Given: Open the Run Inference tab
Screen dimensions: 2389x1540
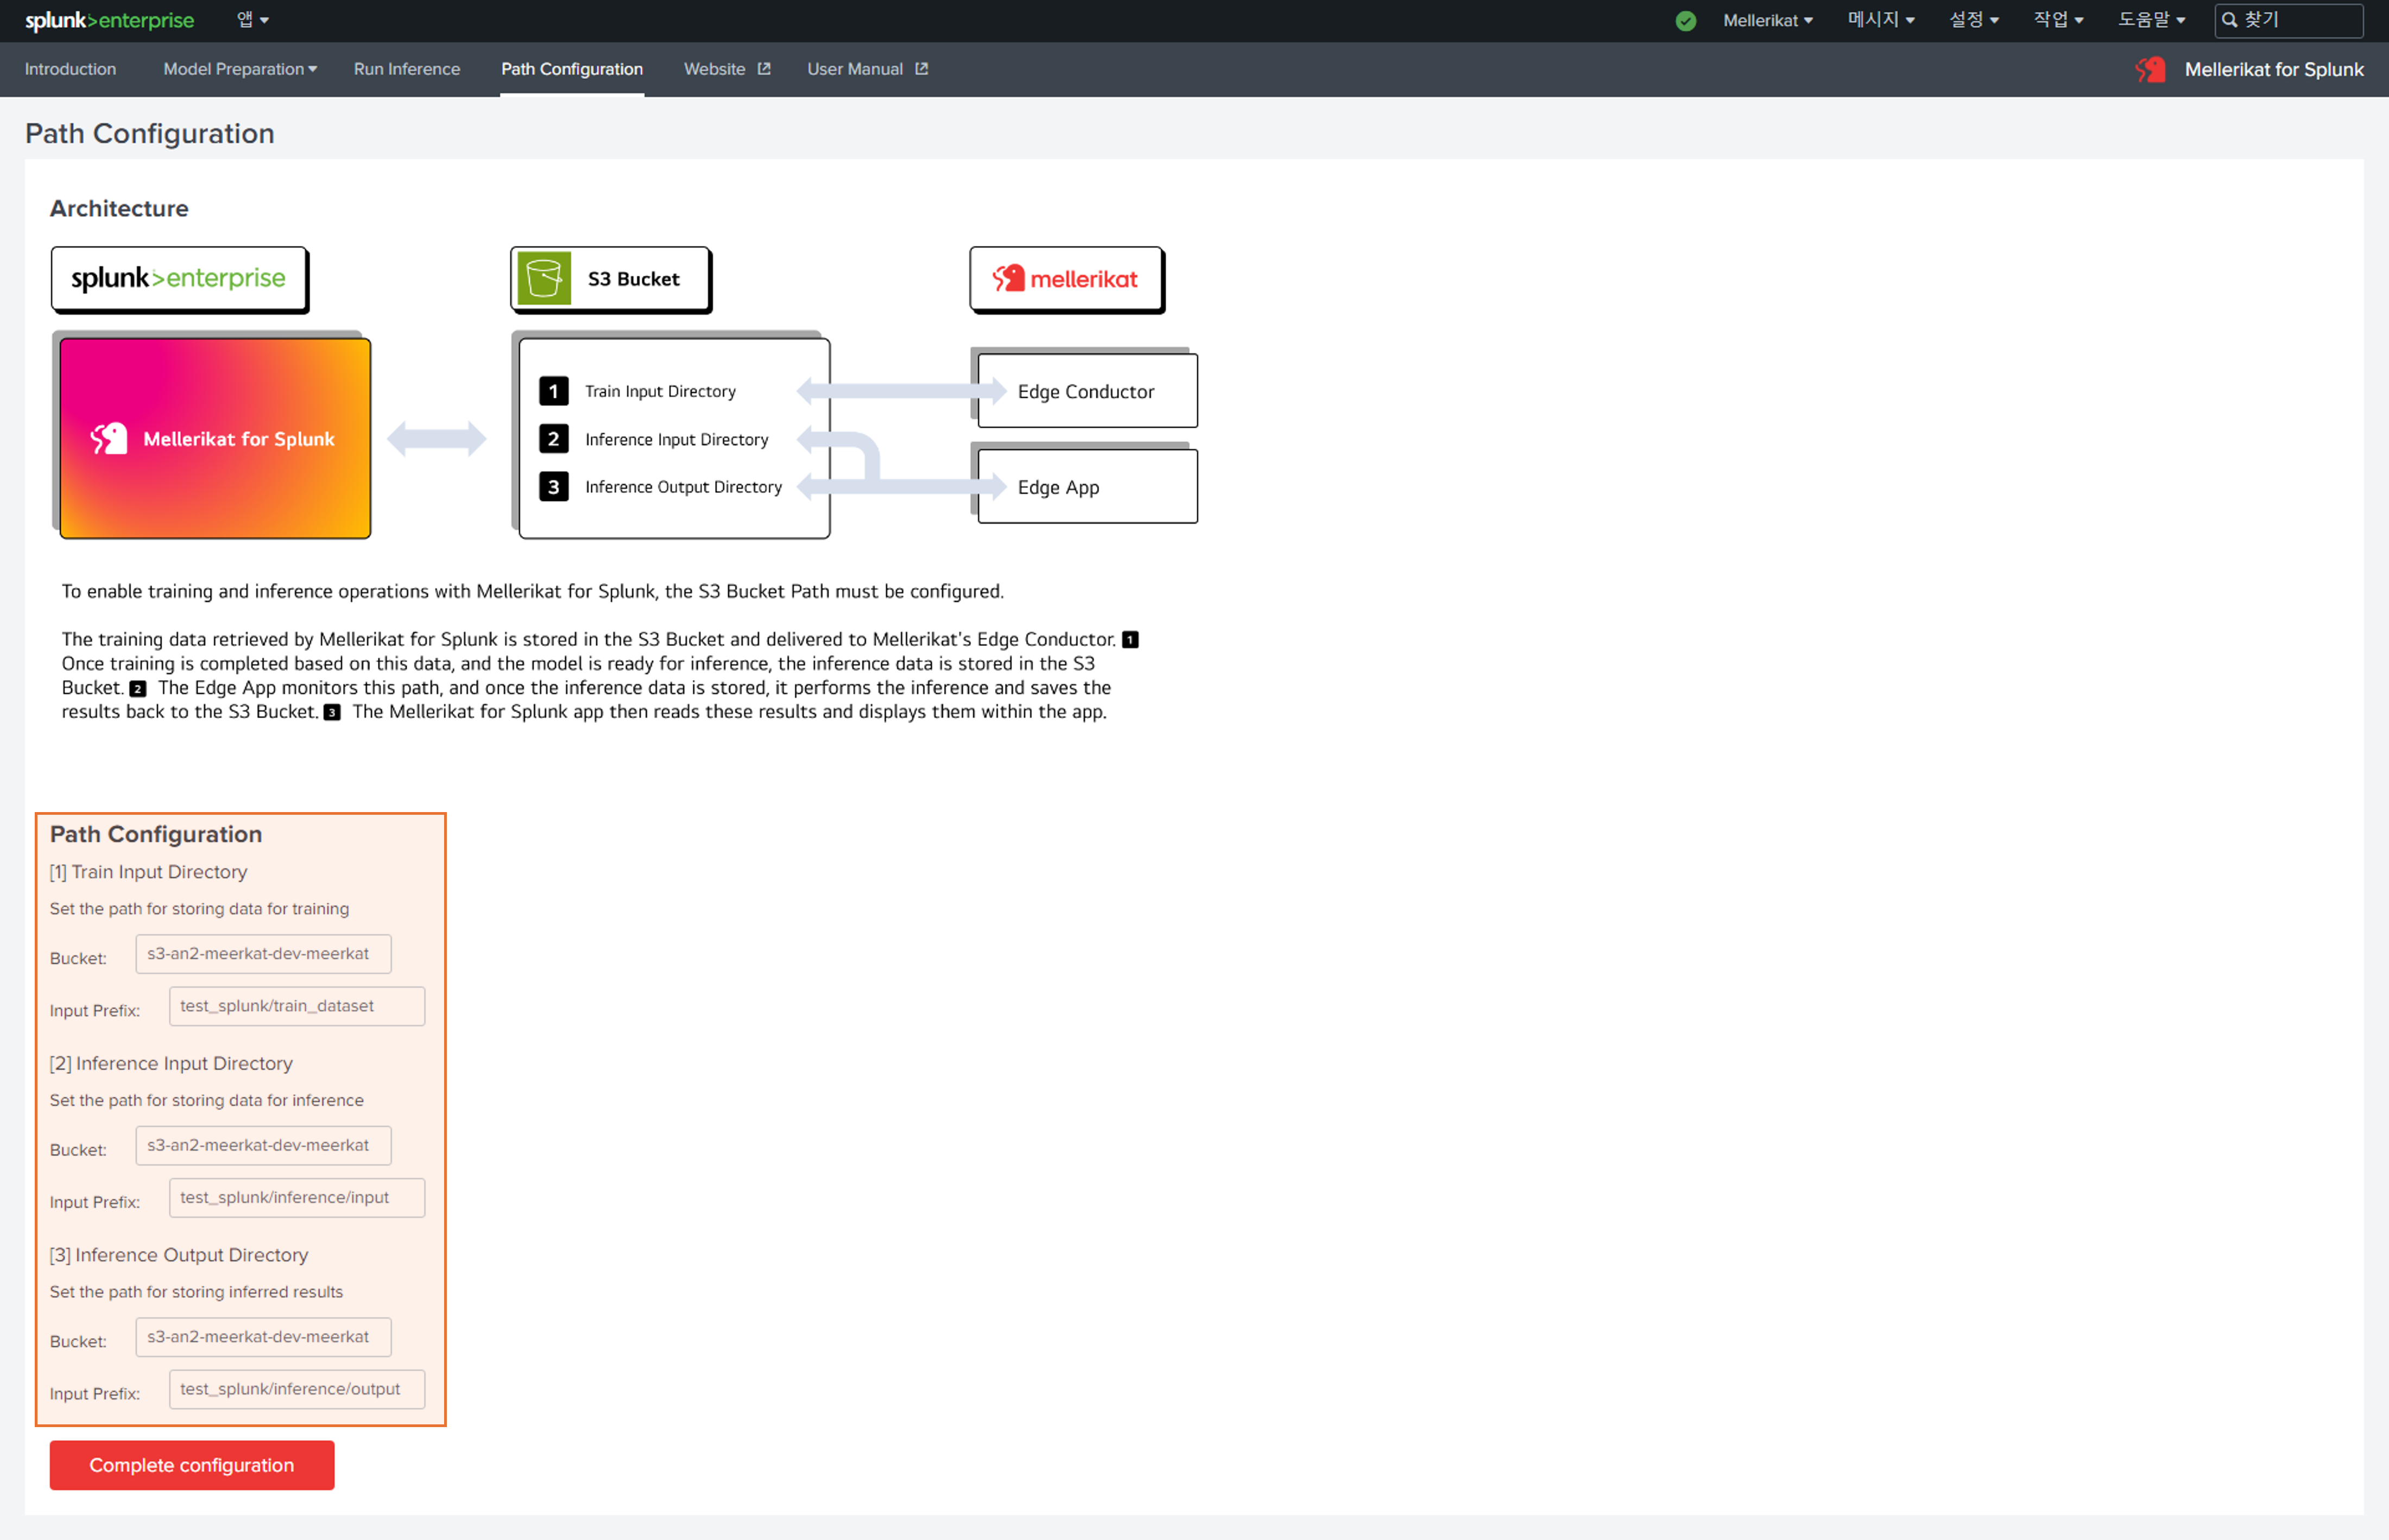Looking at the screenshot, I should tap(407, 69).
